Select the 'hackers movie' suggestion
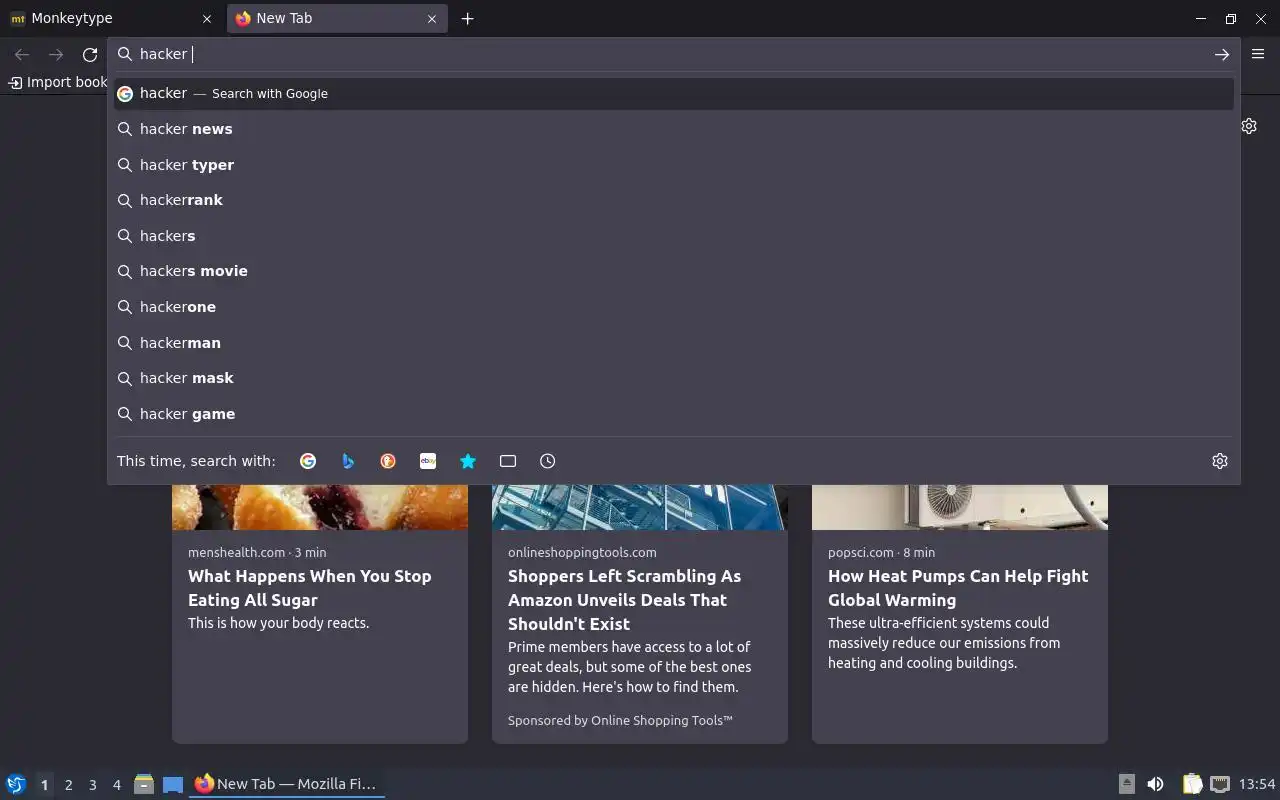 pos(673,271)
